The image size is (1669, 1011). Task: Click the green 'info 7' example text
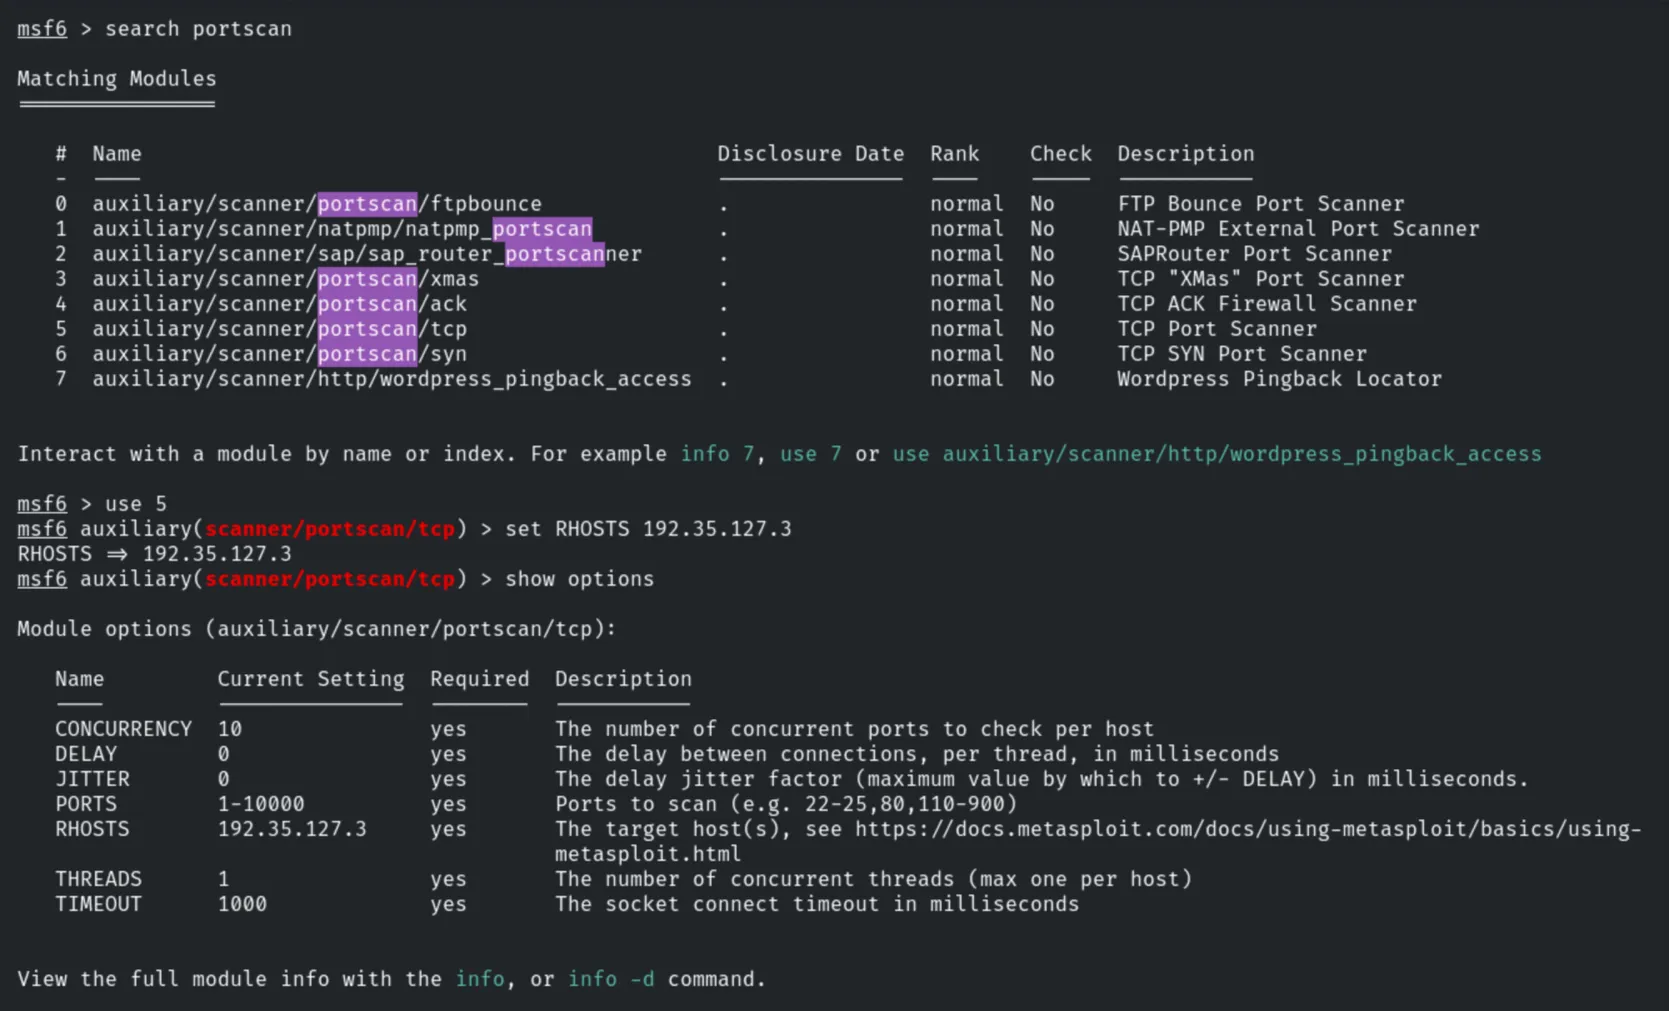[x=717, y=454]
